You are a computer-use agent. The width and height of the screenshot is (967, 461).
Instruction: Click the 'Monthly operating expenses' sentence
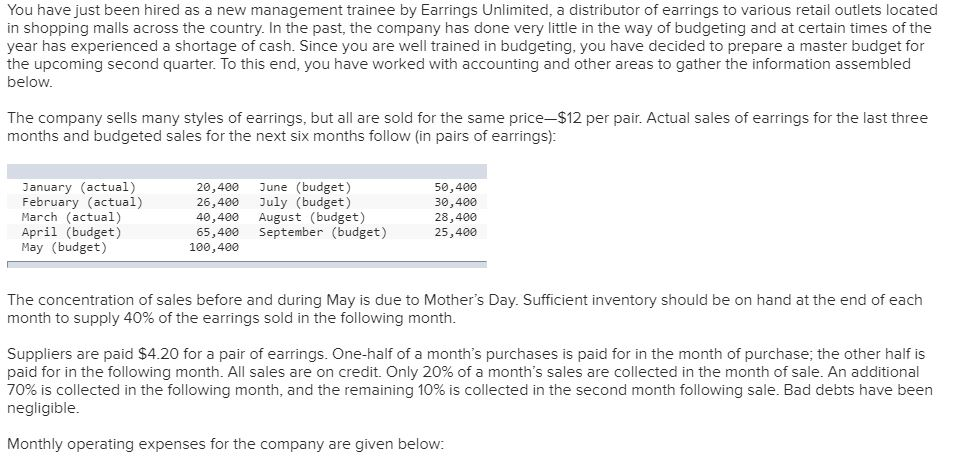(x=225, y=444)
